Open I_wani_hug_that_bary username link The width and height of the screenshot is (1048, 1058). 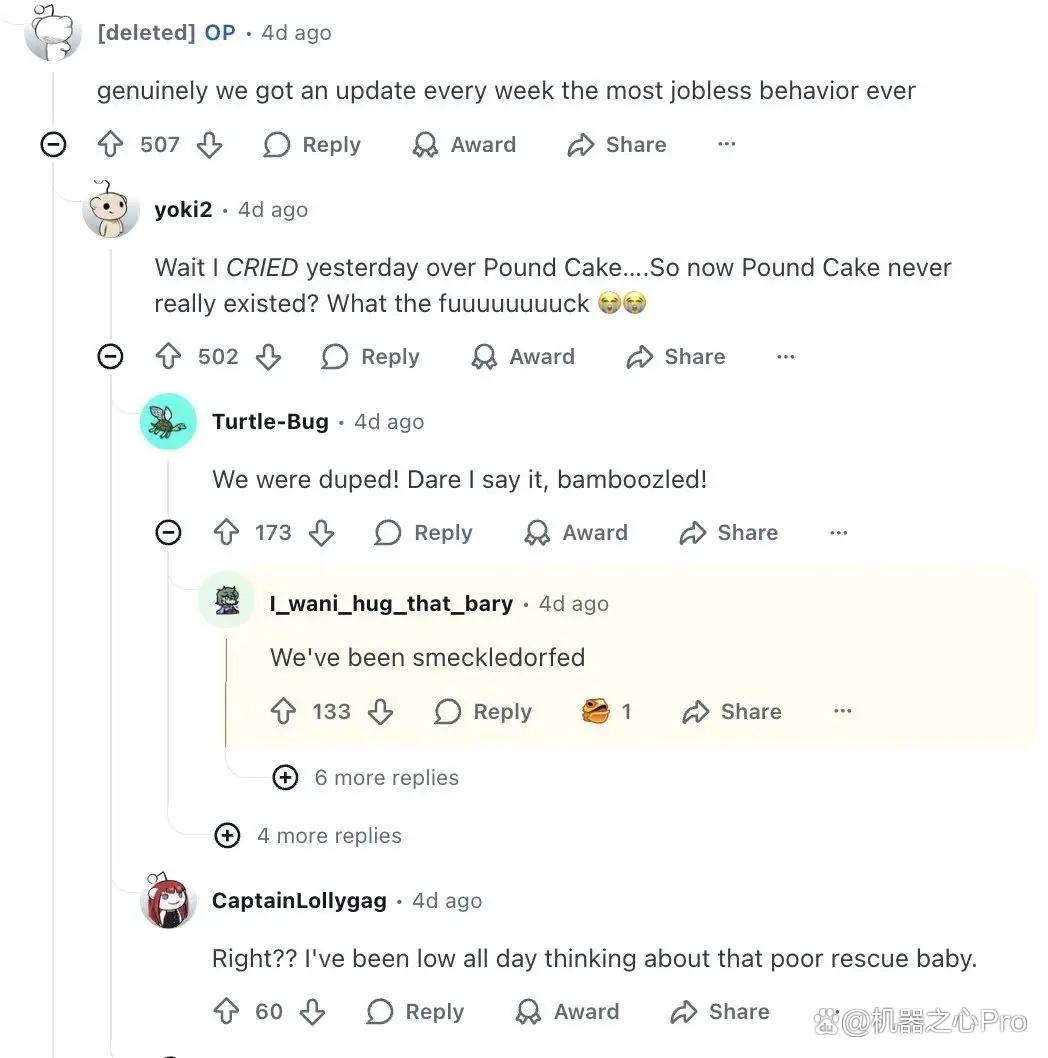391,603
